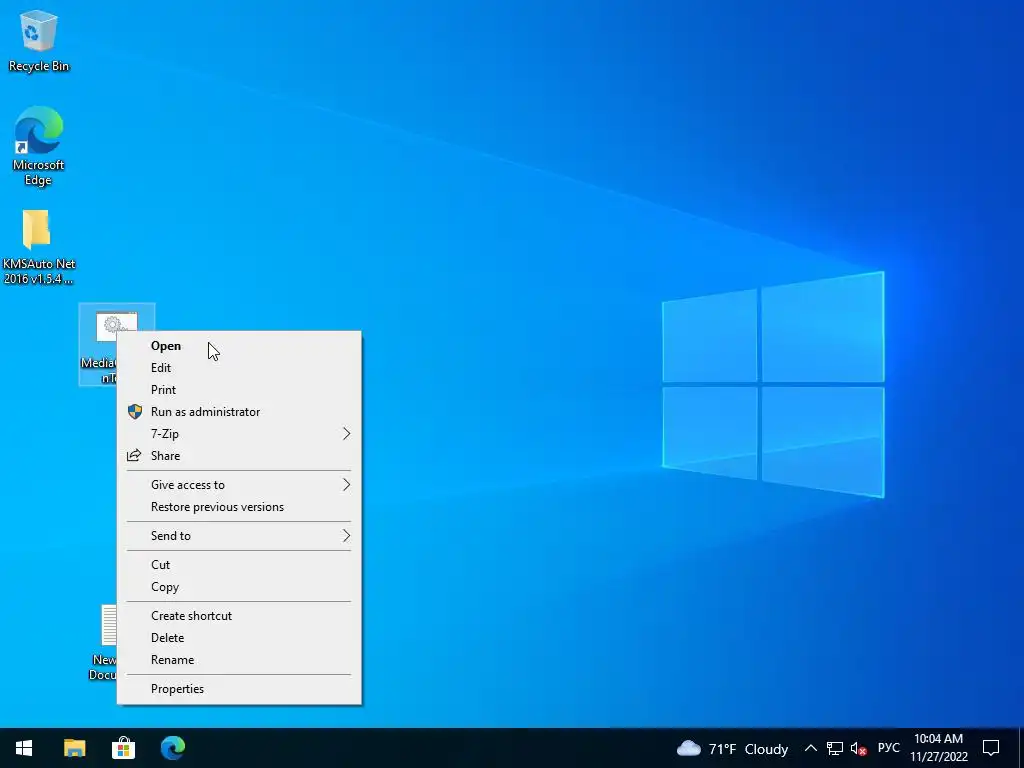This screenshot has height=768, width=1024.
Task: Show hidden system tray icons
Action: (x=810, y=748)
